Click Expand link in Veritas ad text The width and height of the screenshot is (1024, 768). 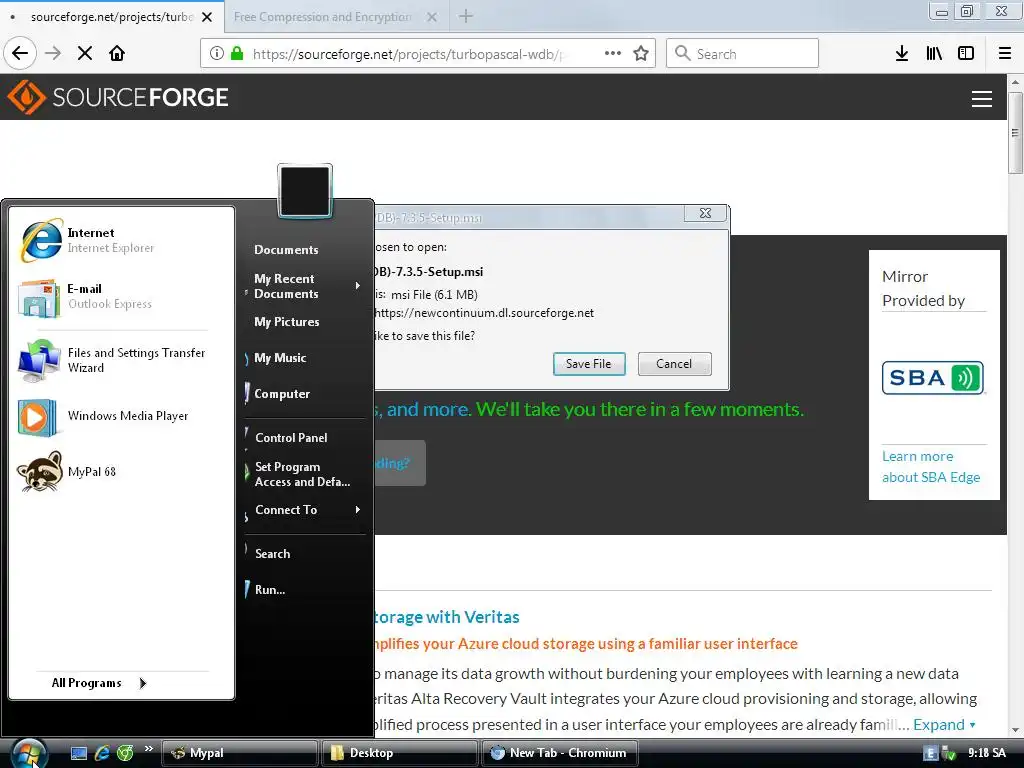pos(944,725)
